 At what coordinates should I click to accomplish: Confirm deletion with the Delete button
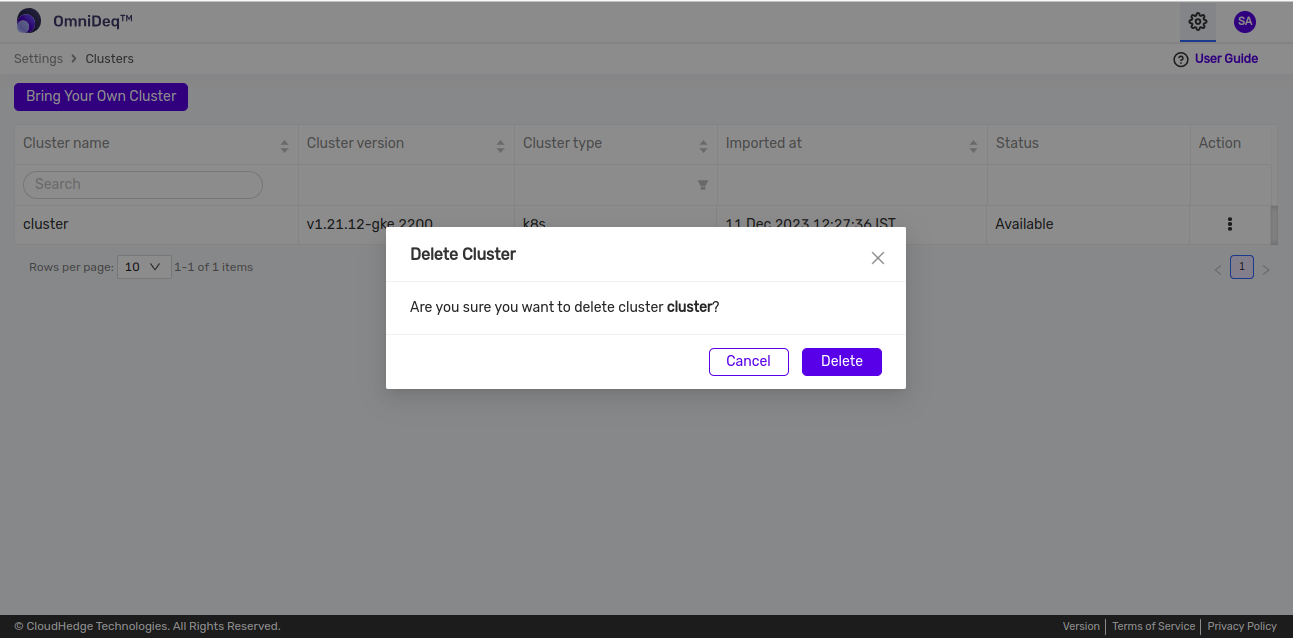coord(841,361)
